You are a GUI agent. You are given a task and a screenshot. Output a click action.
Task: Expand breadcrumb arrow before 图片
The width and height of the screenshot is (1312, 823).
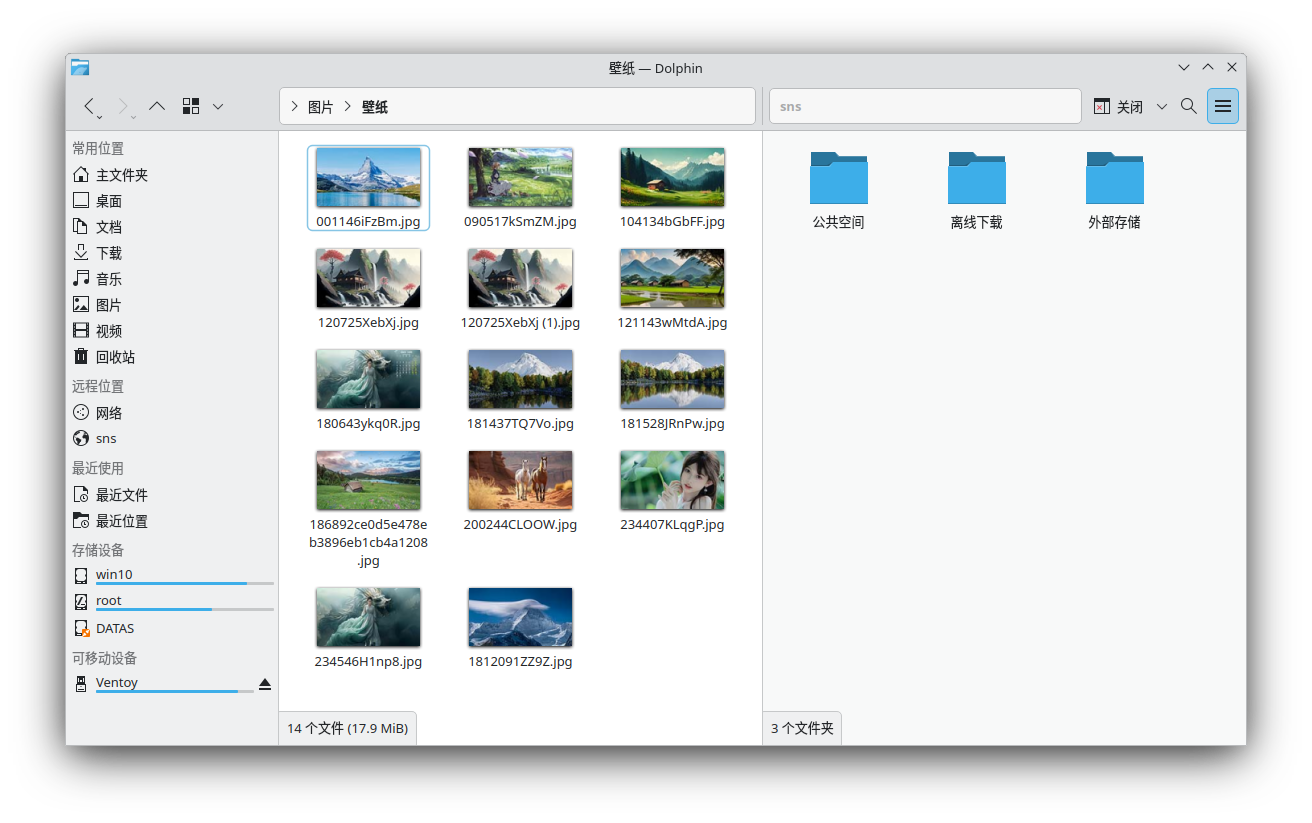(294, 106)
